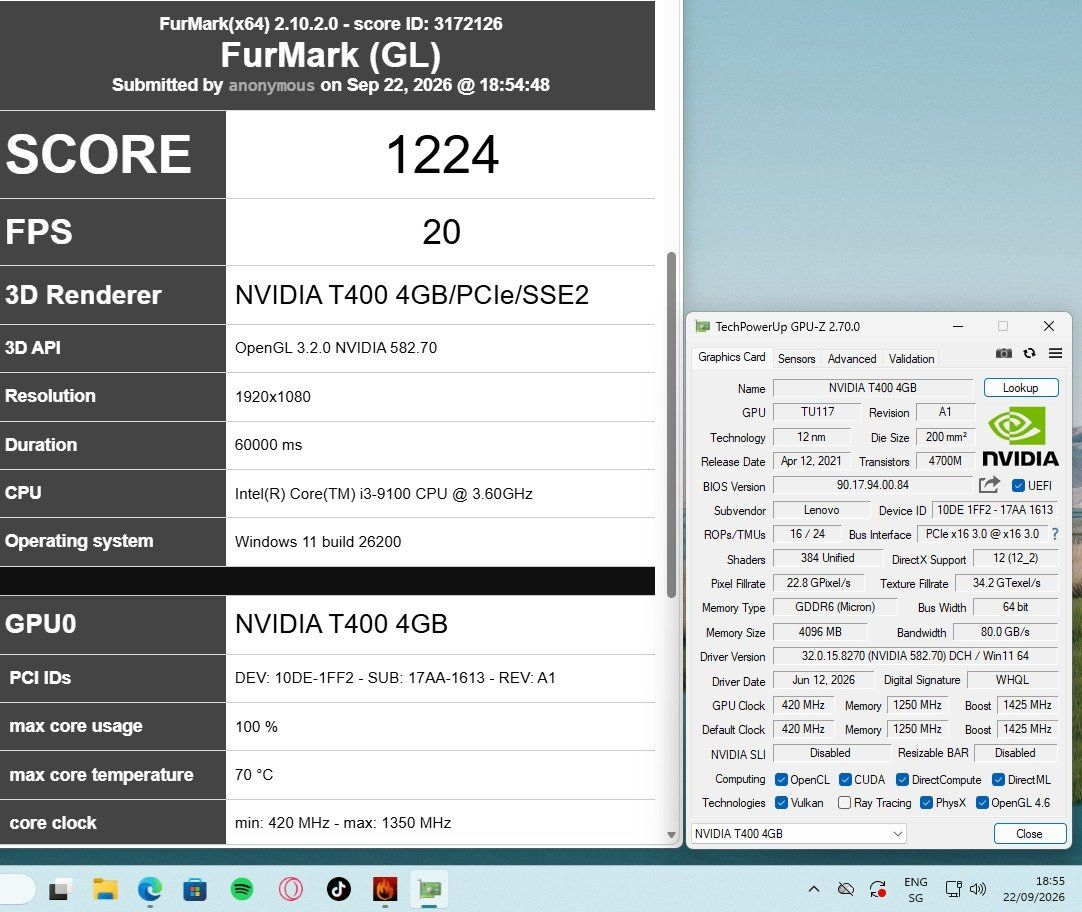Click the Release Date Apr 12, 2021 field
1082x912 pixels.
(x=811, y=461)
